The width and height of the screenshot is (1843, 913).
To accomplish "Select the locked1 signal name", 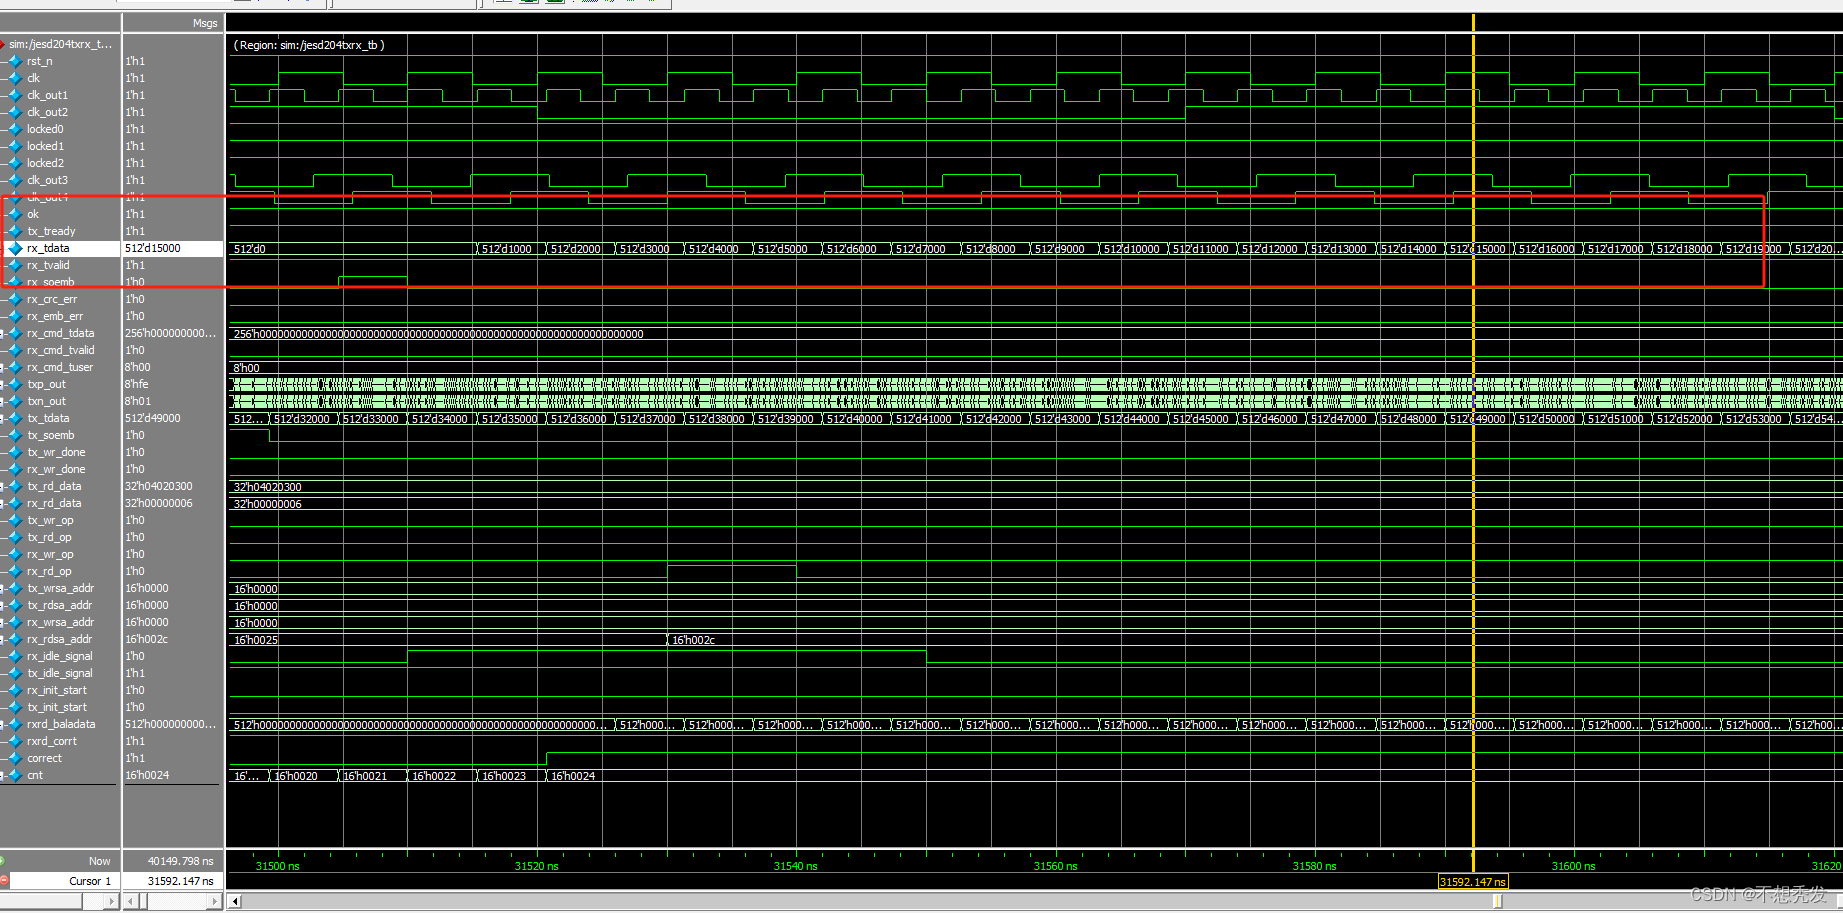I will [45, 146].
